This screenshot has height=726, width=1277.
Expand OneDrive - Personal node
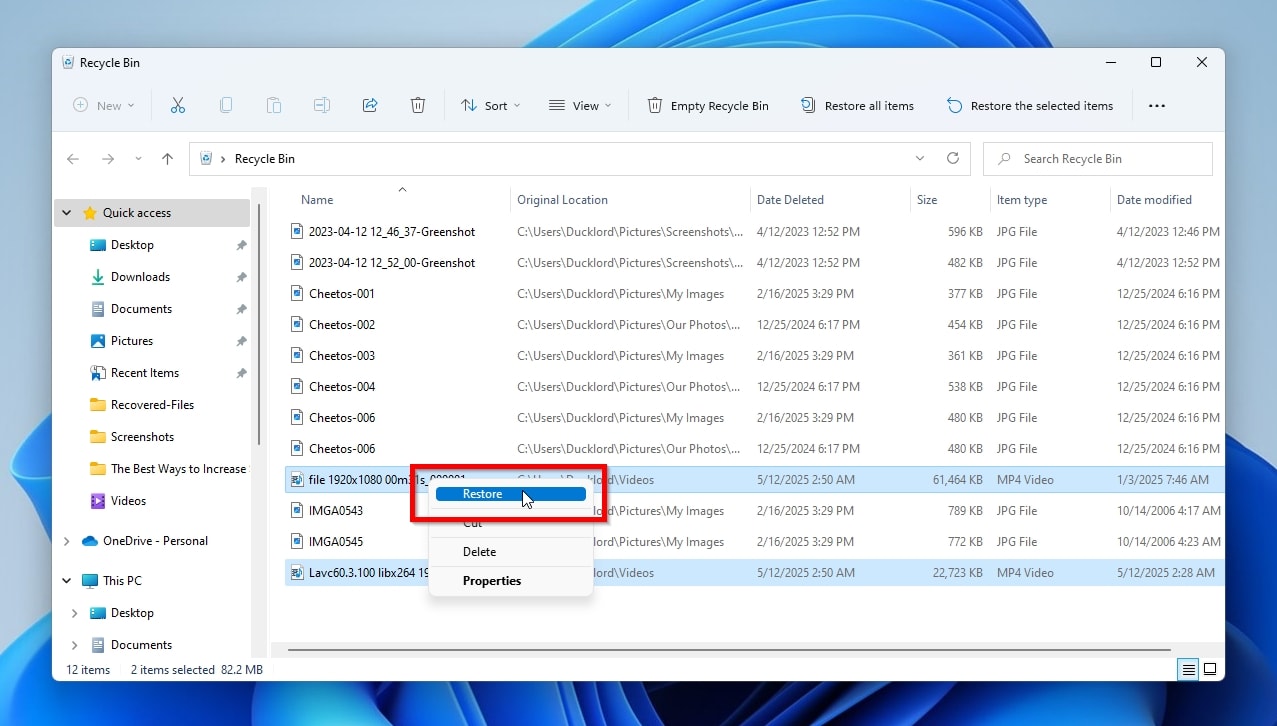tap(67, 541)
